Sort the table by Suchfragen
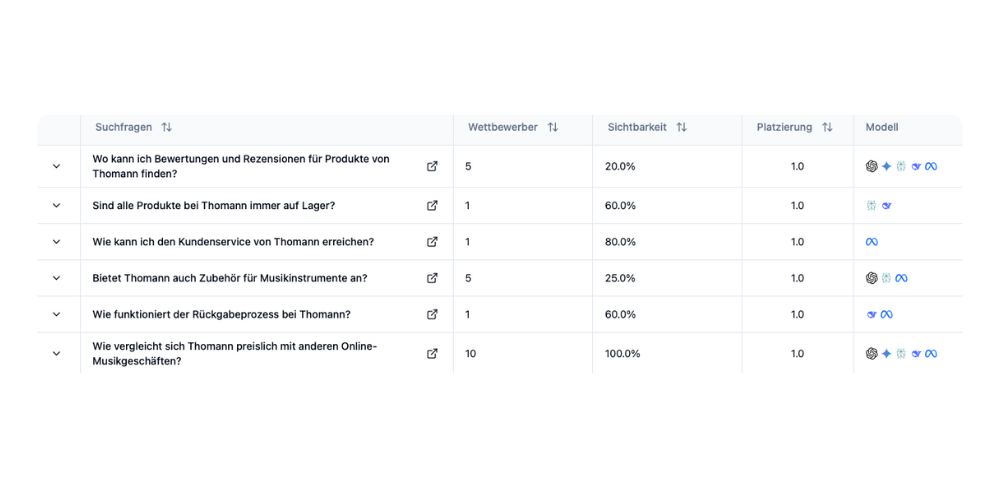Image resolution: width=1000 pixels, height=500 pixels. pyautogui.click(x=166, y=128)
